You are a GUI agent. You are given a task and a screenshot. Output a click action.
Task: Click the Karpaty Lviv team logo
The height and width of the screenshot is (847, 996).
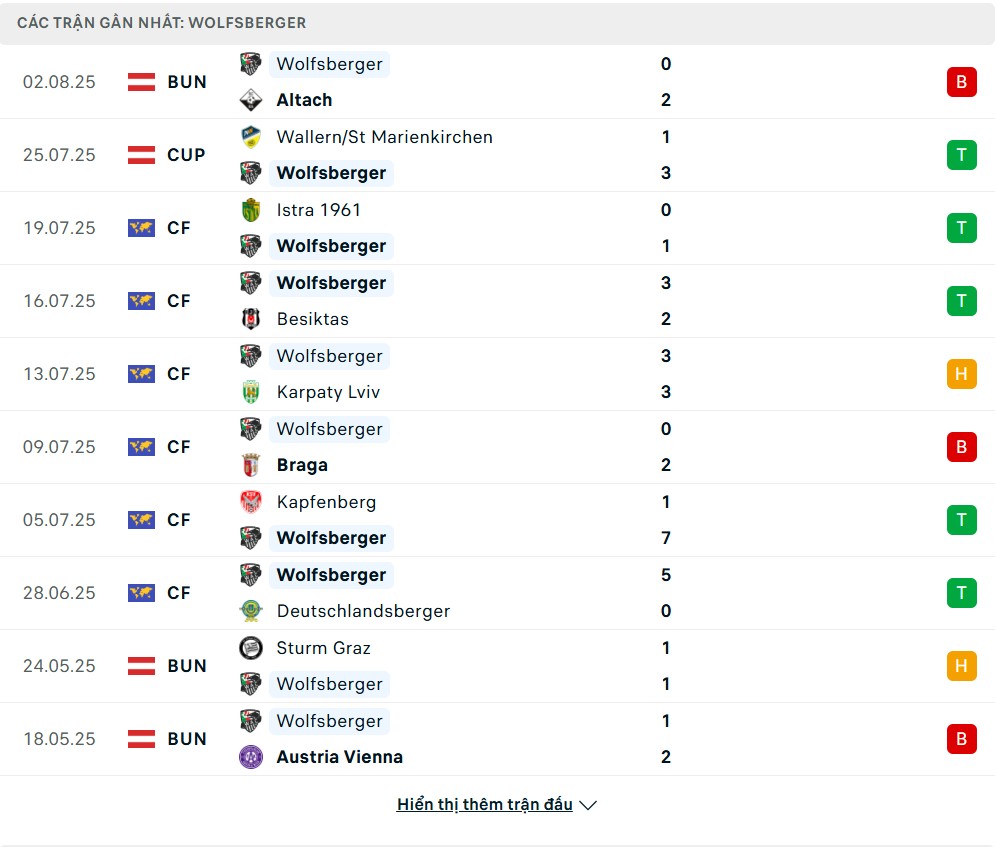250,392
